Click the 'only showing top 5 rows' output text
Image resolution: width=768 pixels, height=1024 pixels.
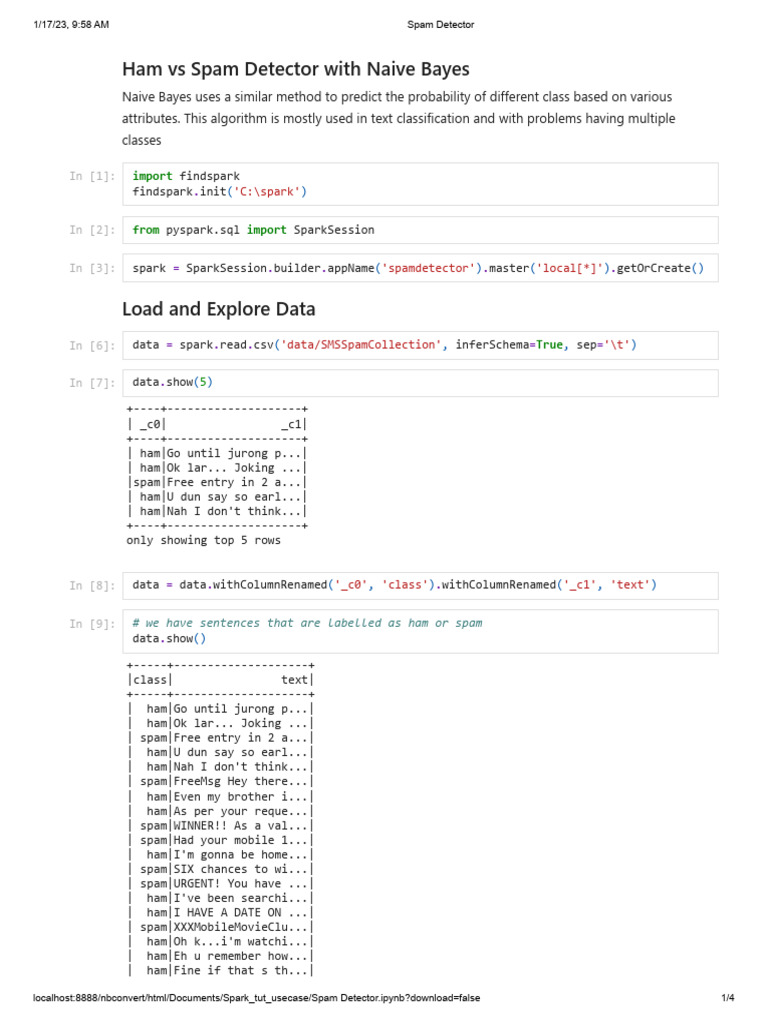(203, 541)
